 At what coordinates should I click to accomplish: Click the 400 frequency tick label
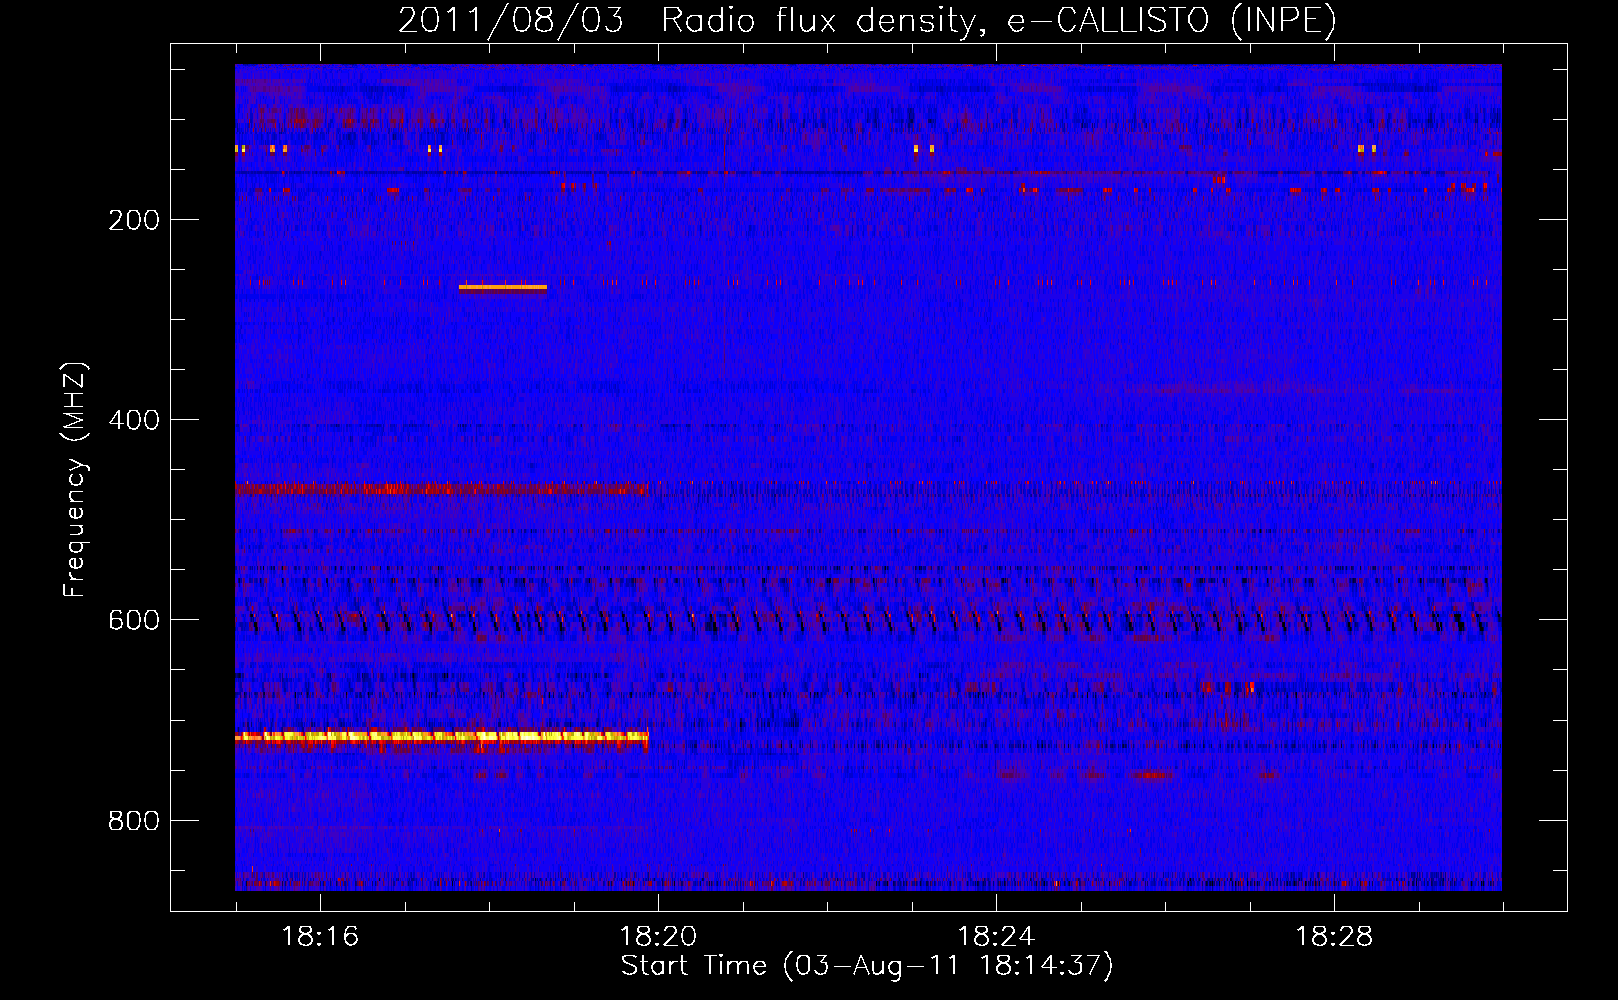click(134, 420)
